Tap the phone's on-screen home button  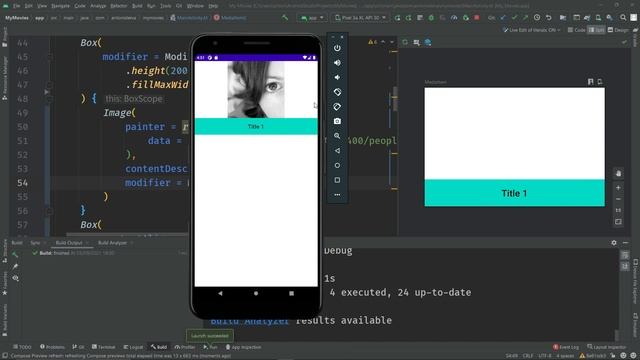click(256, 293)
